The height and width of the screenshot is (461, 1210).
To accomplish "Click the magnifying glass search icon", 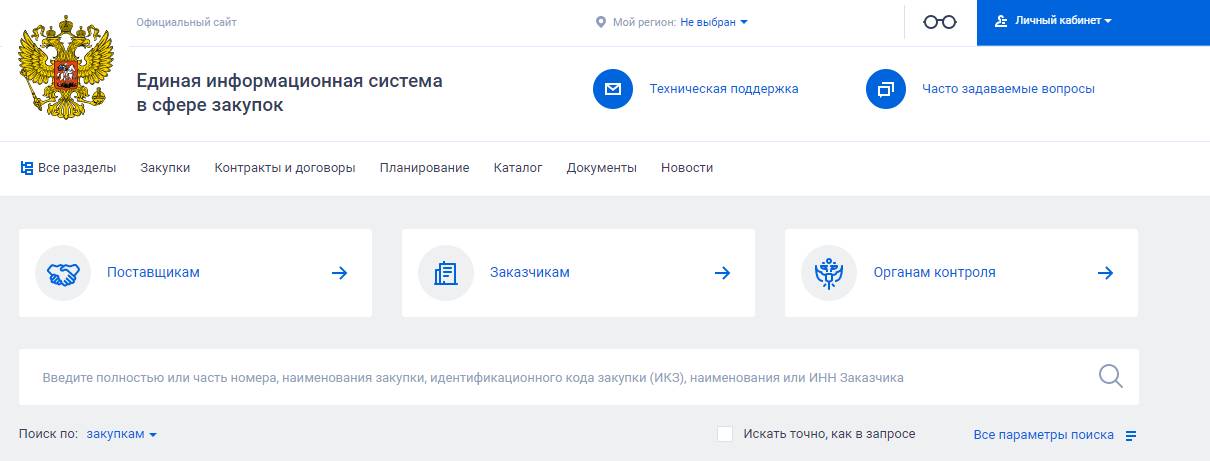I will point(1111,377).
